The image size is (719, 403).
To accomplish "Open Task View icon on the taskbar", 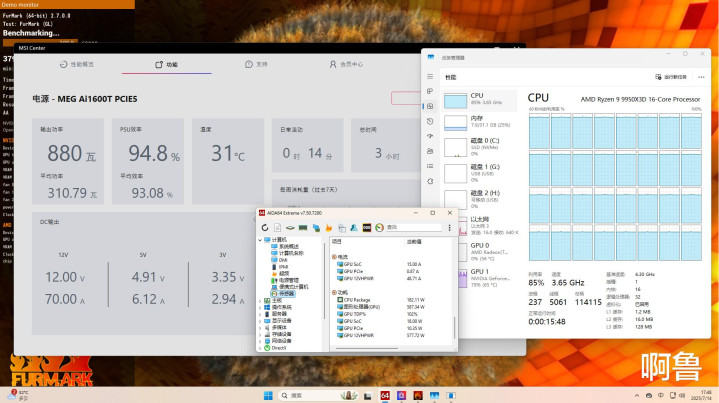I will click(368, 395).
